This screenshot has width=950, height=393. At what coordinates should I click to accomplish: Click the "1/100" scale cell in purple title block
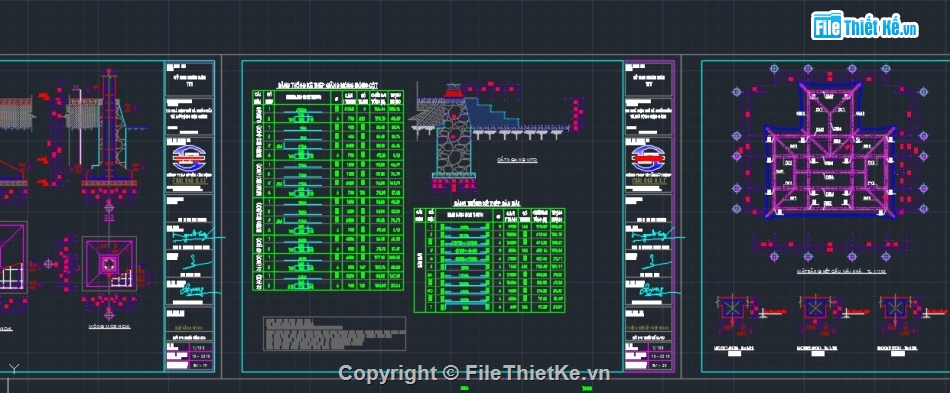659,348
